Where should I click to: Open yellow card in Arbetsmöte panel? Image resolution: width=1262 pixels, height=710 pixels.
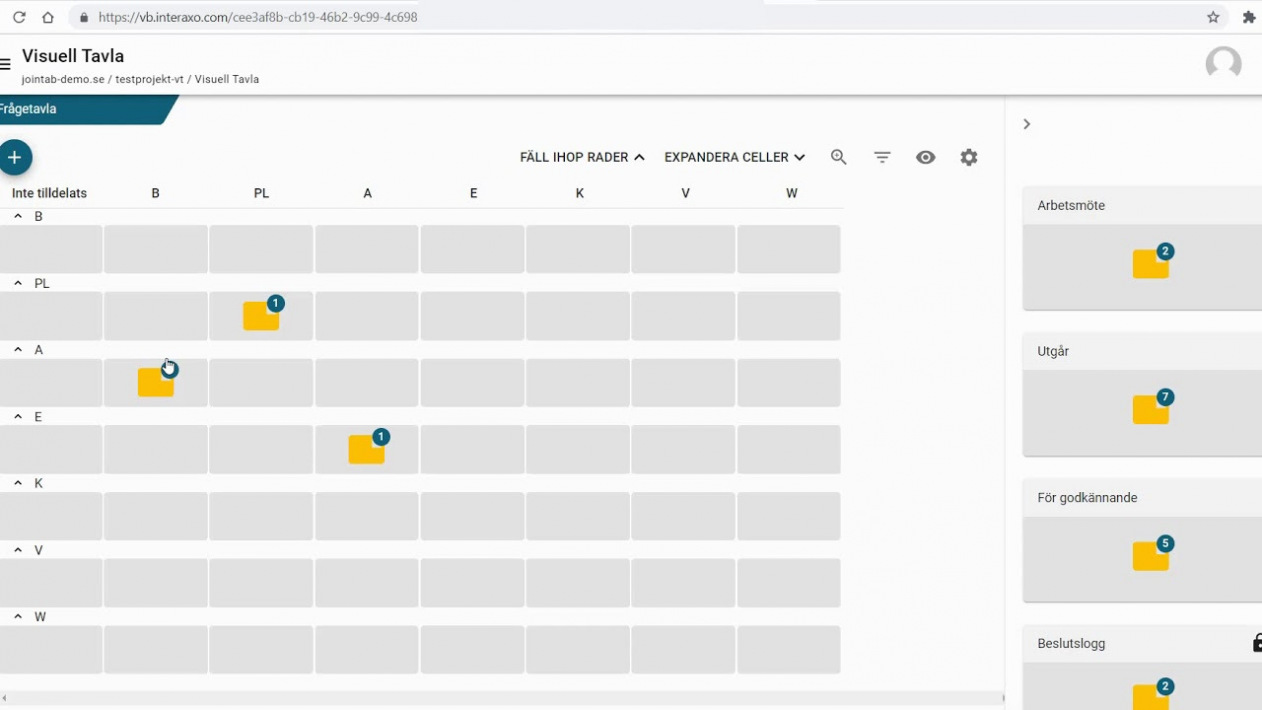[1151, 264]
